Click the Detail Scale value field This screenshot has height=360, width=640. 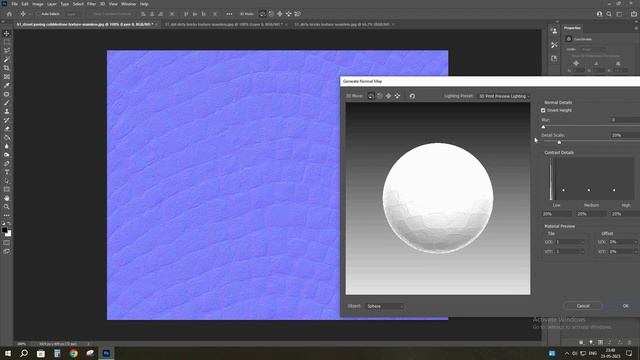pyautogui.click(x=625, y=135)
